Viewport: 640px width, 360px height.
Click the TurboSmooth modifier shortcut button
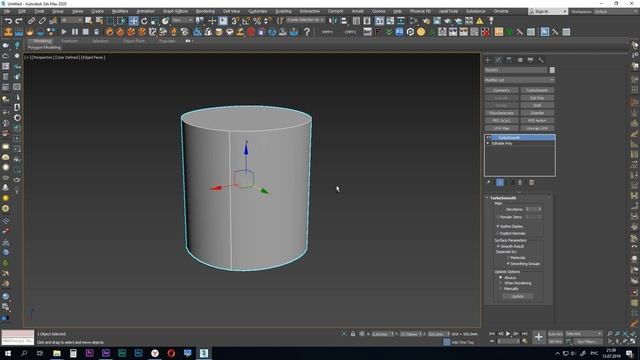537,90
